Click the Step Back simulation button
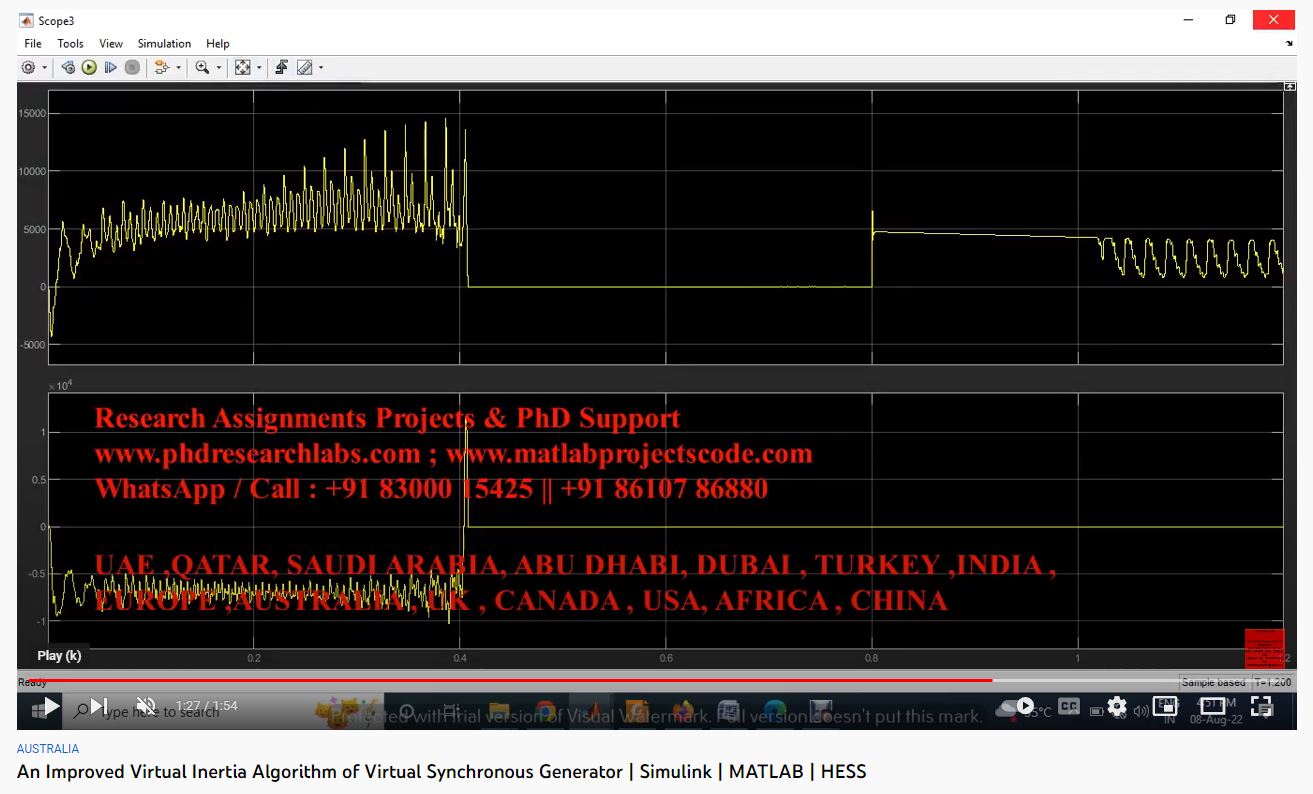Screen dimensions: 1313x794 pyautogui.click(x=68, y=67)
